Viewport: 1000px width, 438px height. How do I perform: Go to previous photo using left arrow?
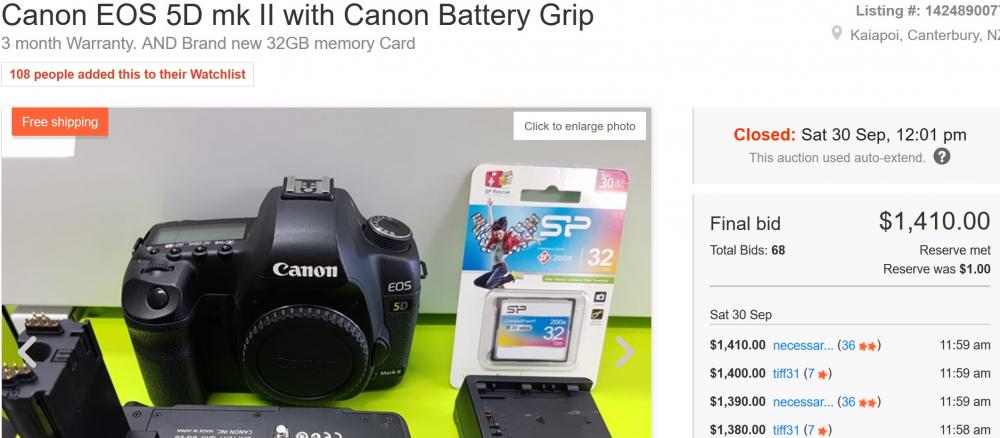pos(26,351)
